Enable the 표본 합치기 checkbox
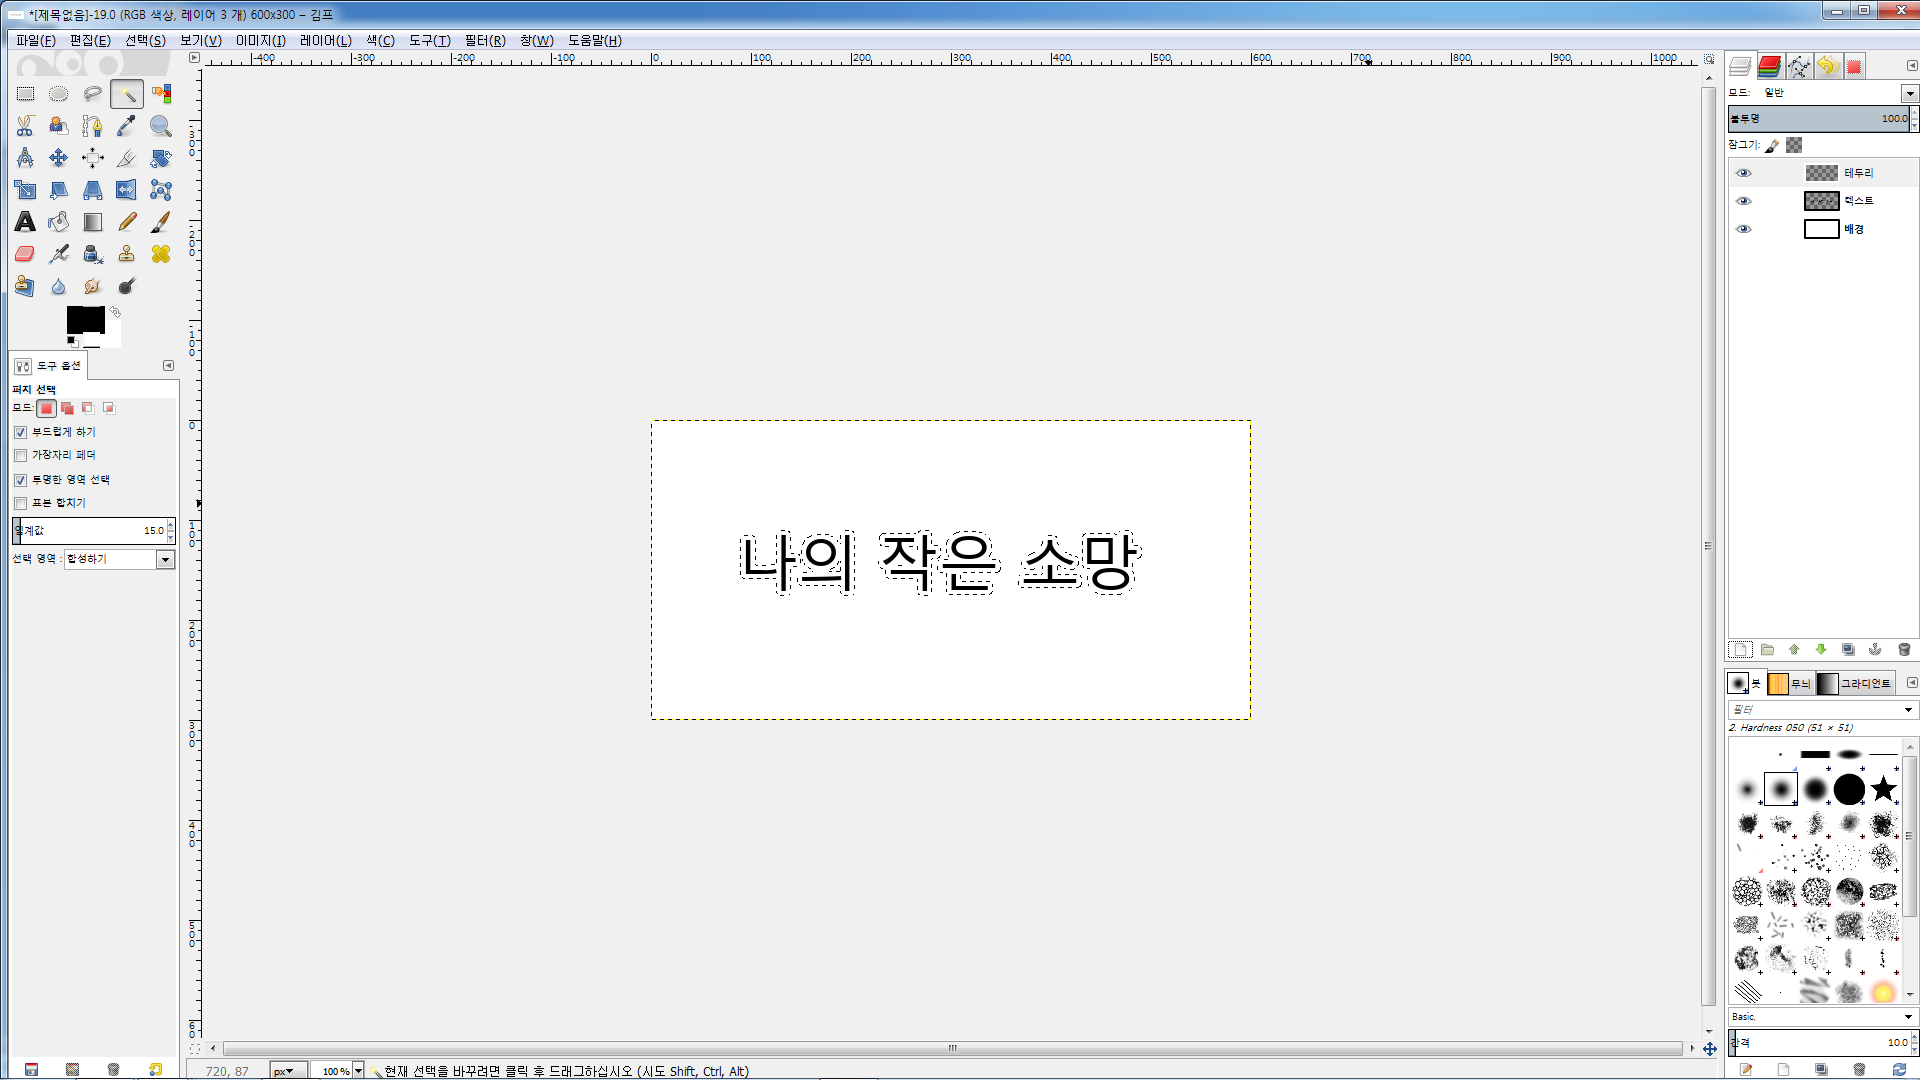The width and height of the screenshot is (1920, 1080). point(20,503)
